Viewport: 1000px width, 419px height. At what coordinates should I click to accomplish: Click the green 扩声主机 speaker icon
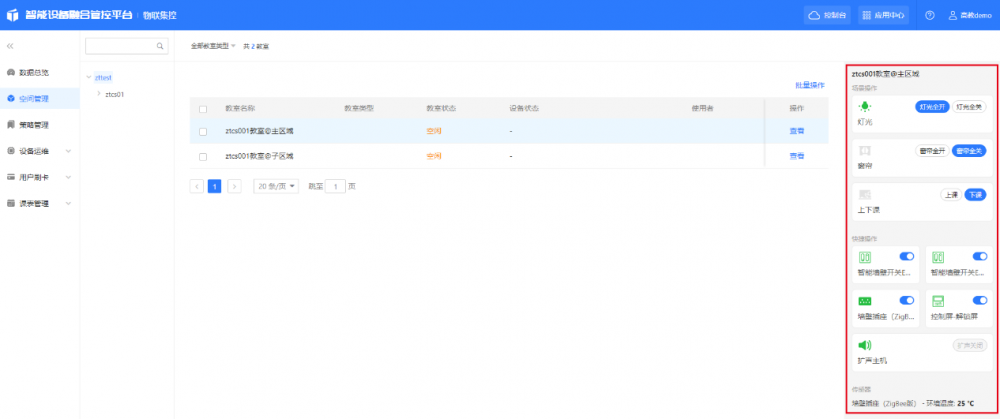864,345
